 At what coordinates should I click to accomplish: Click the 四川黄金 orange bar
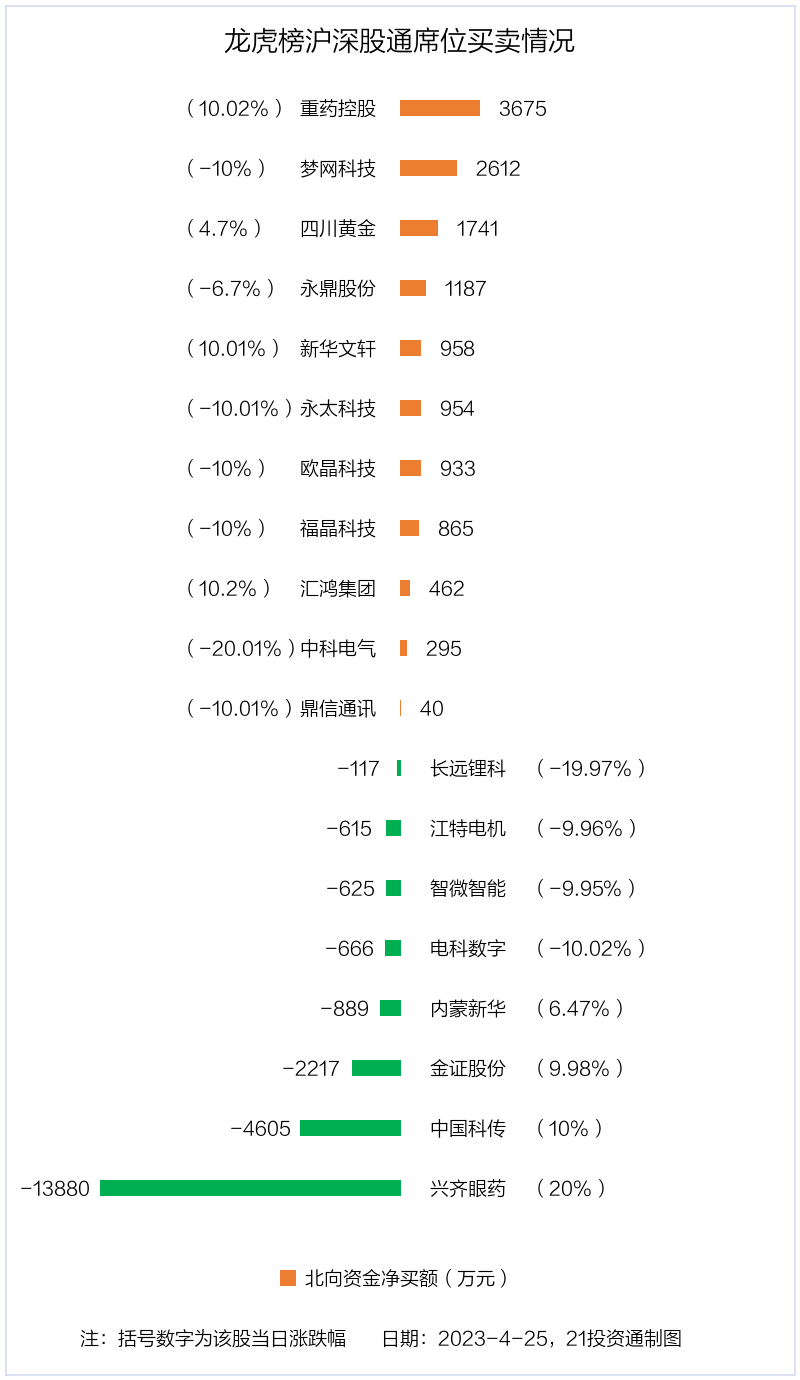click(x=419, y=228)
